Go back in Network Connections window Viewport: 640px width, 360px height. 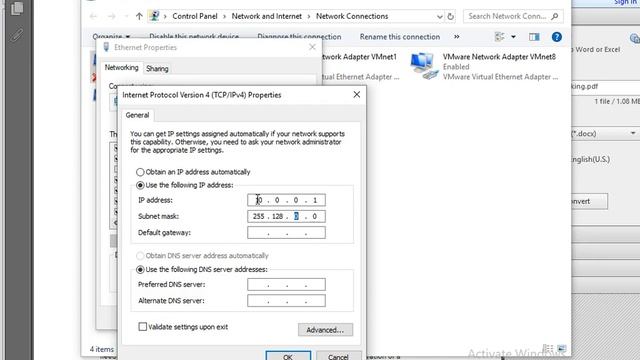pos(93,16)
